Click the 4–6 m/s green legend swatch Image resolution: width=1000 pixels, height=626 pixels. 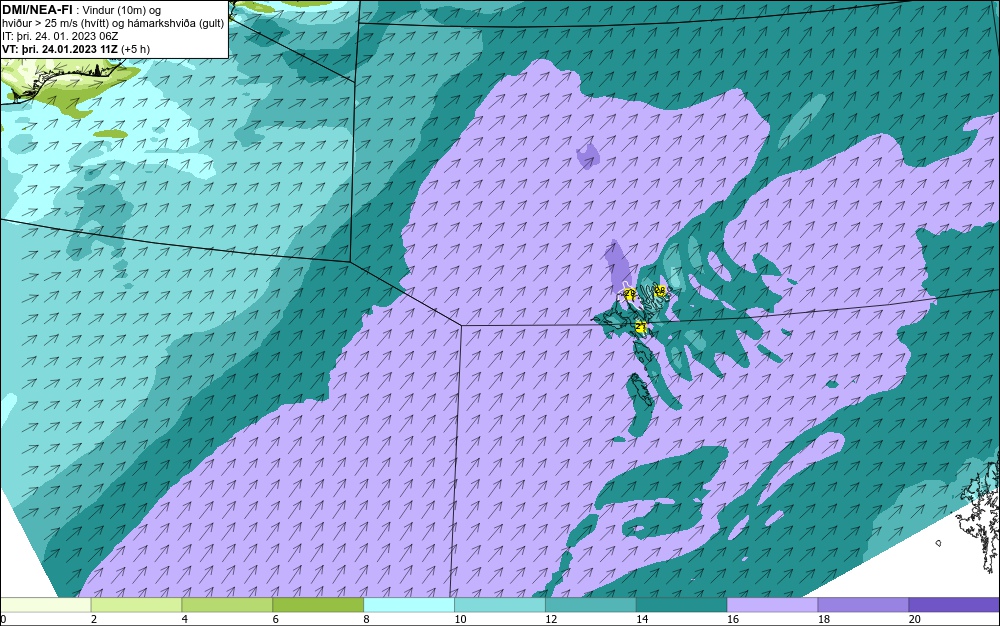click(x=227, y=604)
